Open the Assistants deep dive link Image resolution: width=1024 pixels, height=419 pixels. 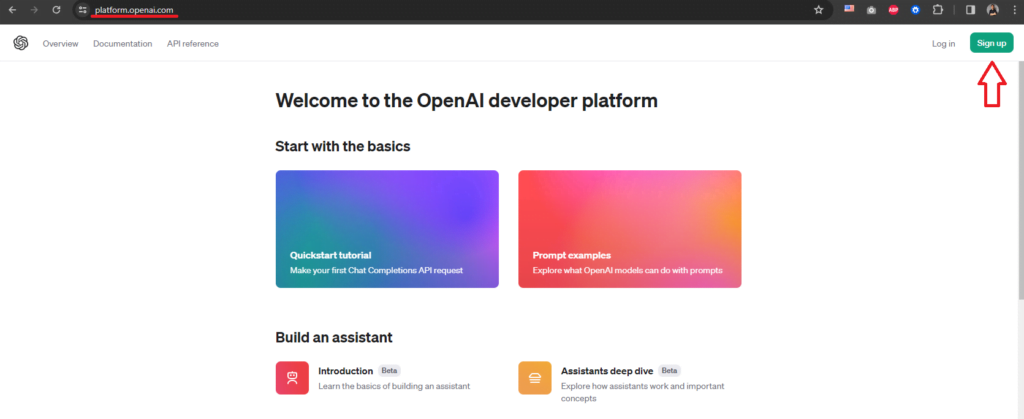coord(607,371)
